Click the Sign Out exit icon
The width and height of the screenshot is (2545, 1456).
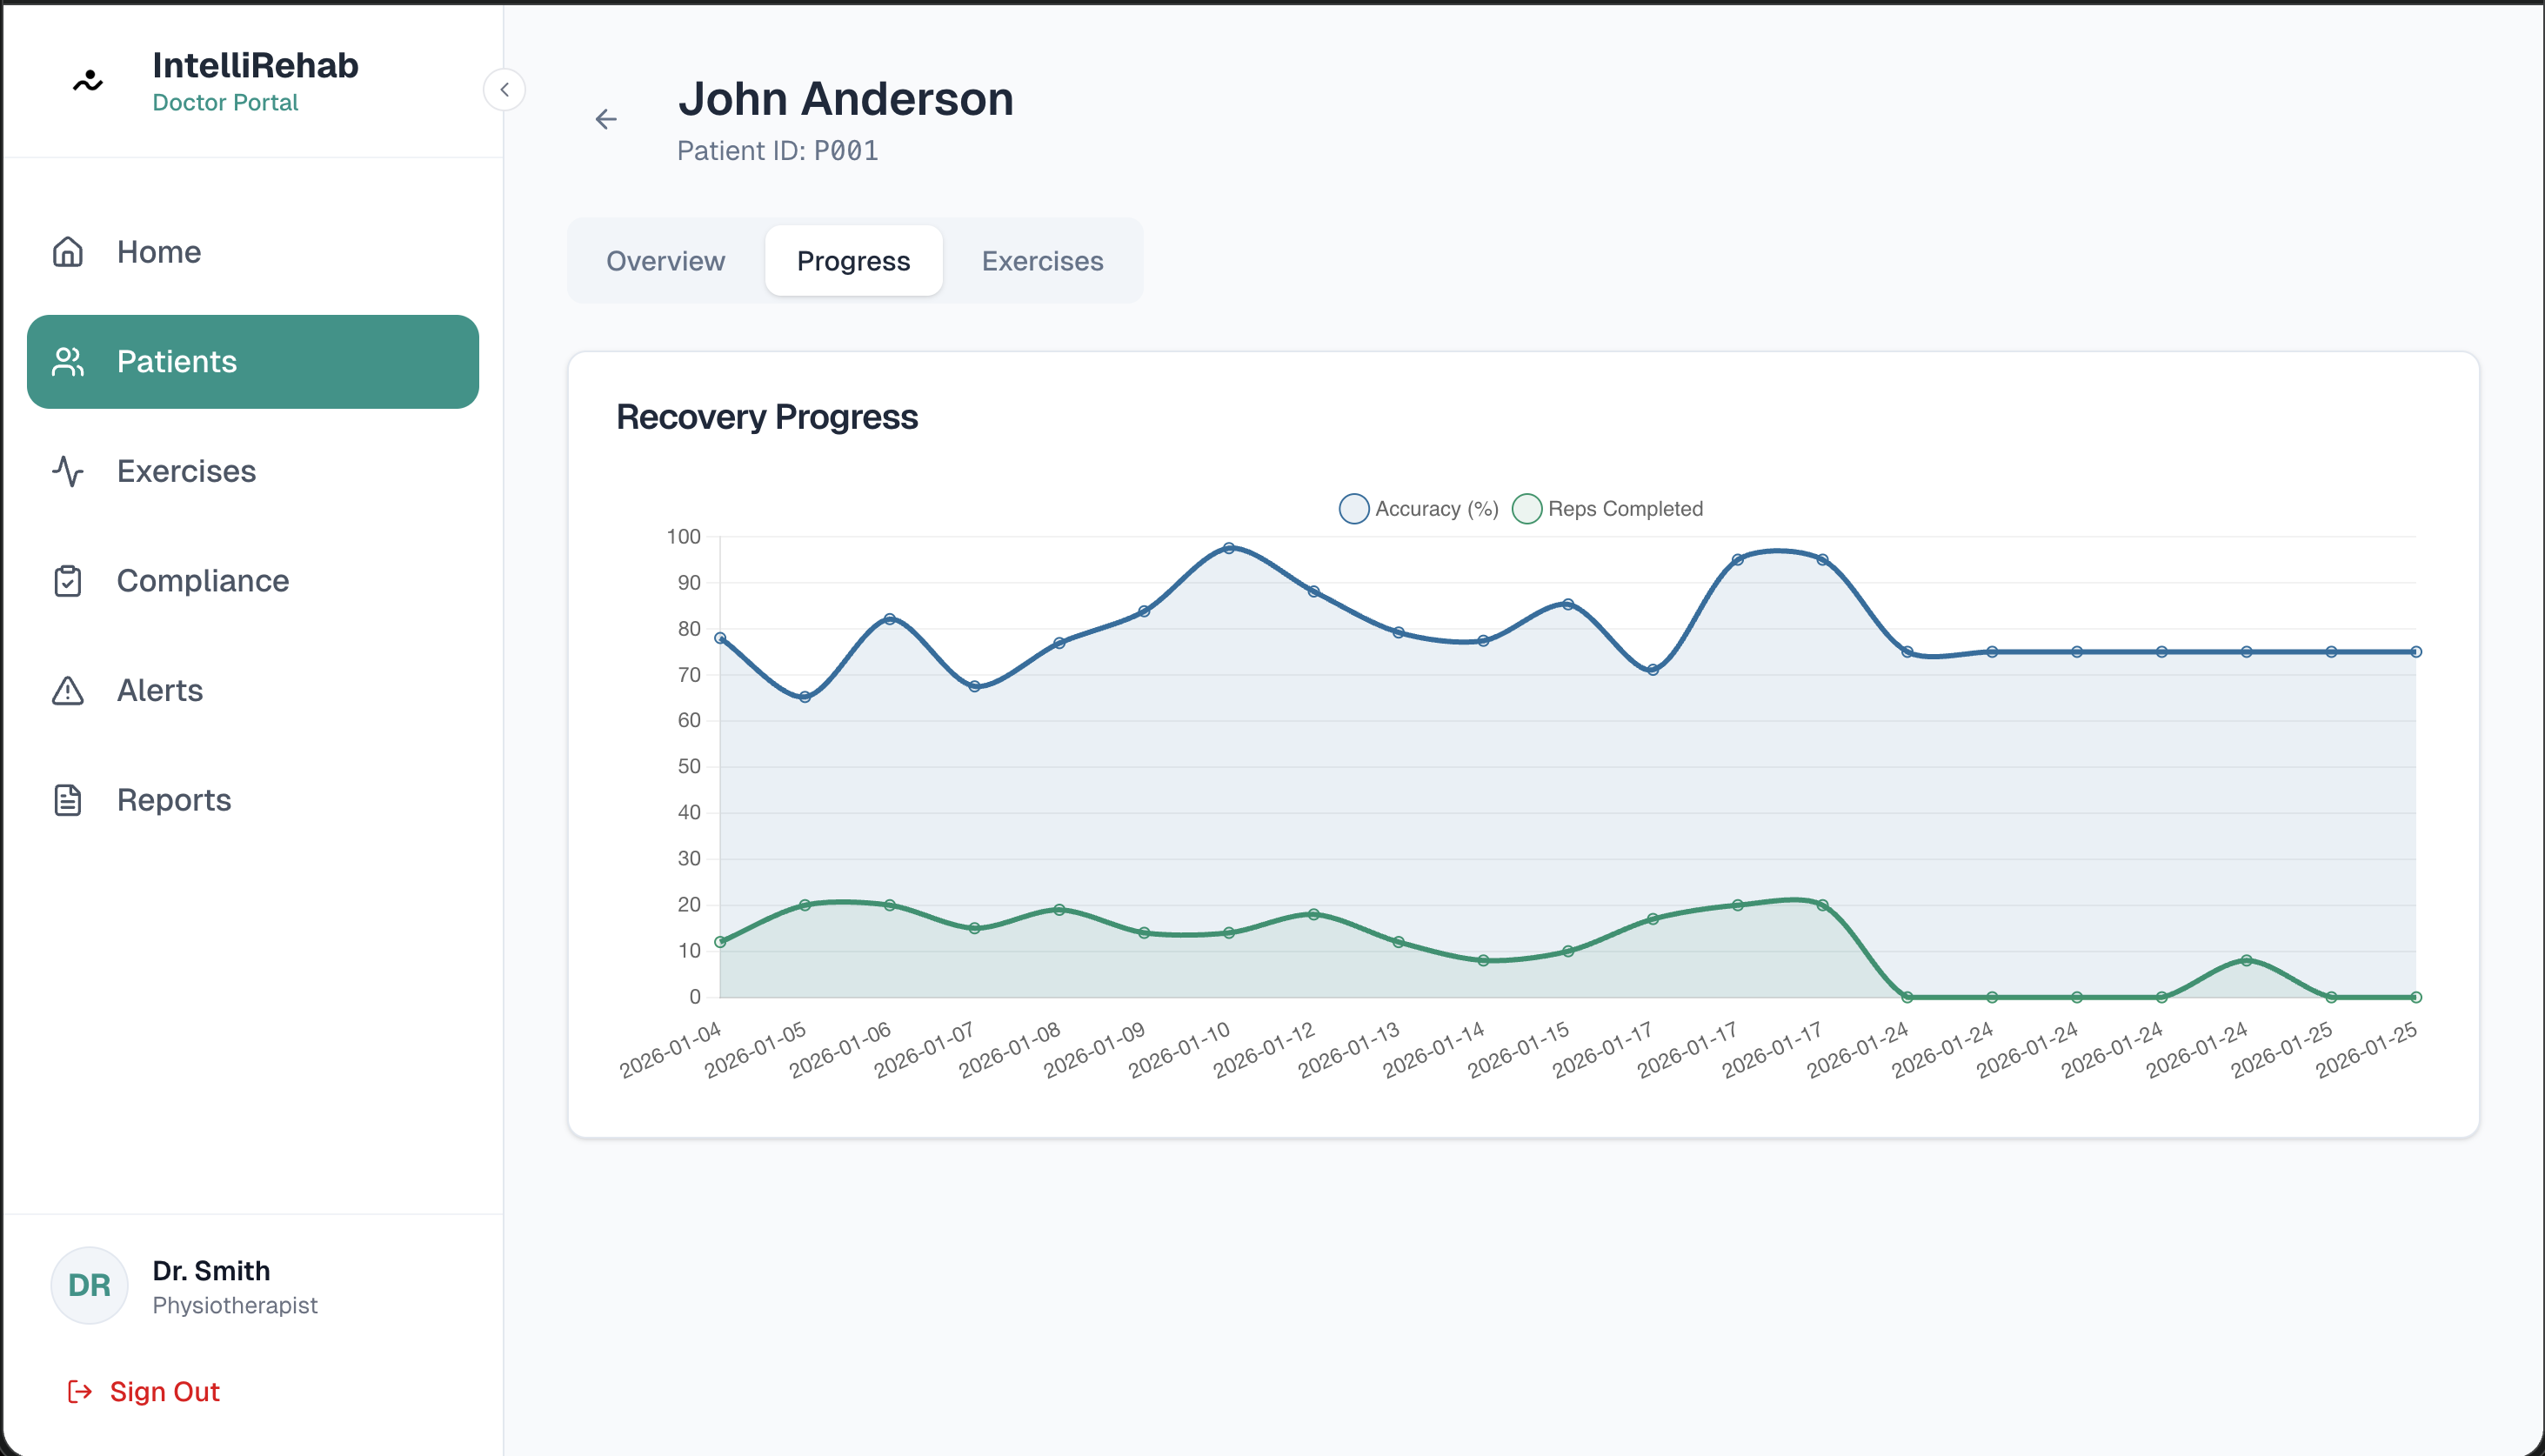click(80, 1392)
